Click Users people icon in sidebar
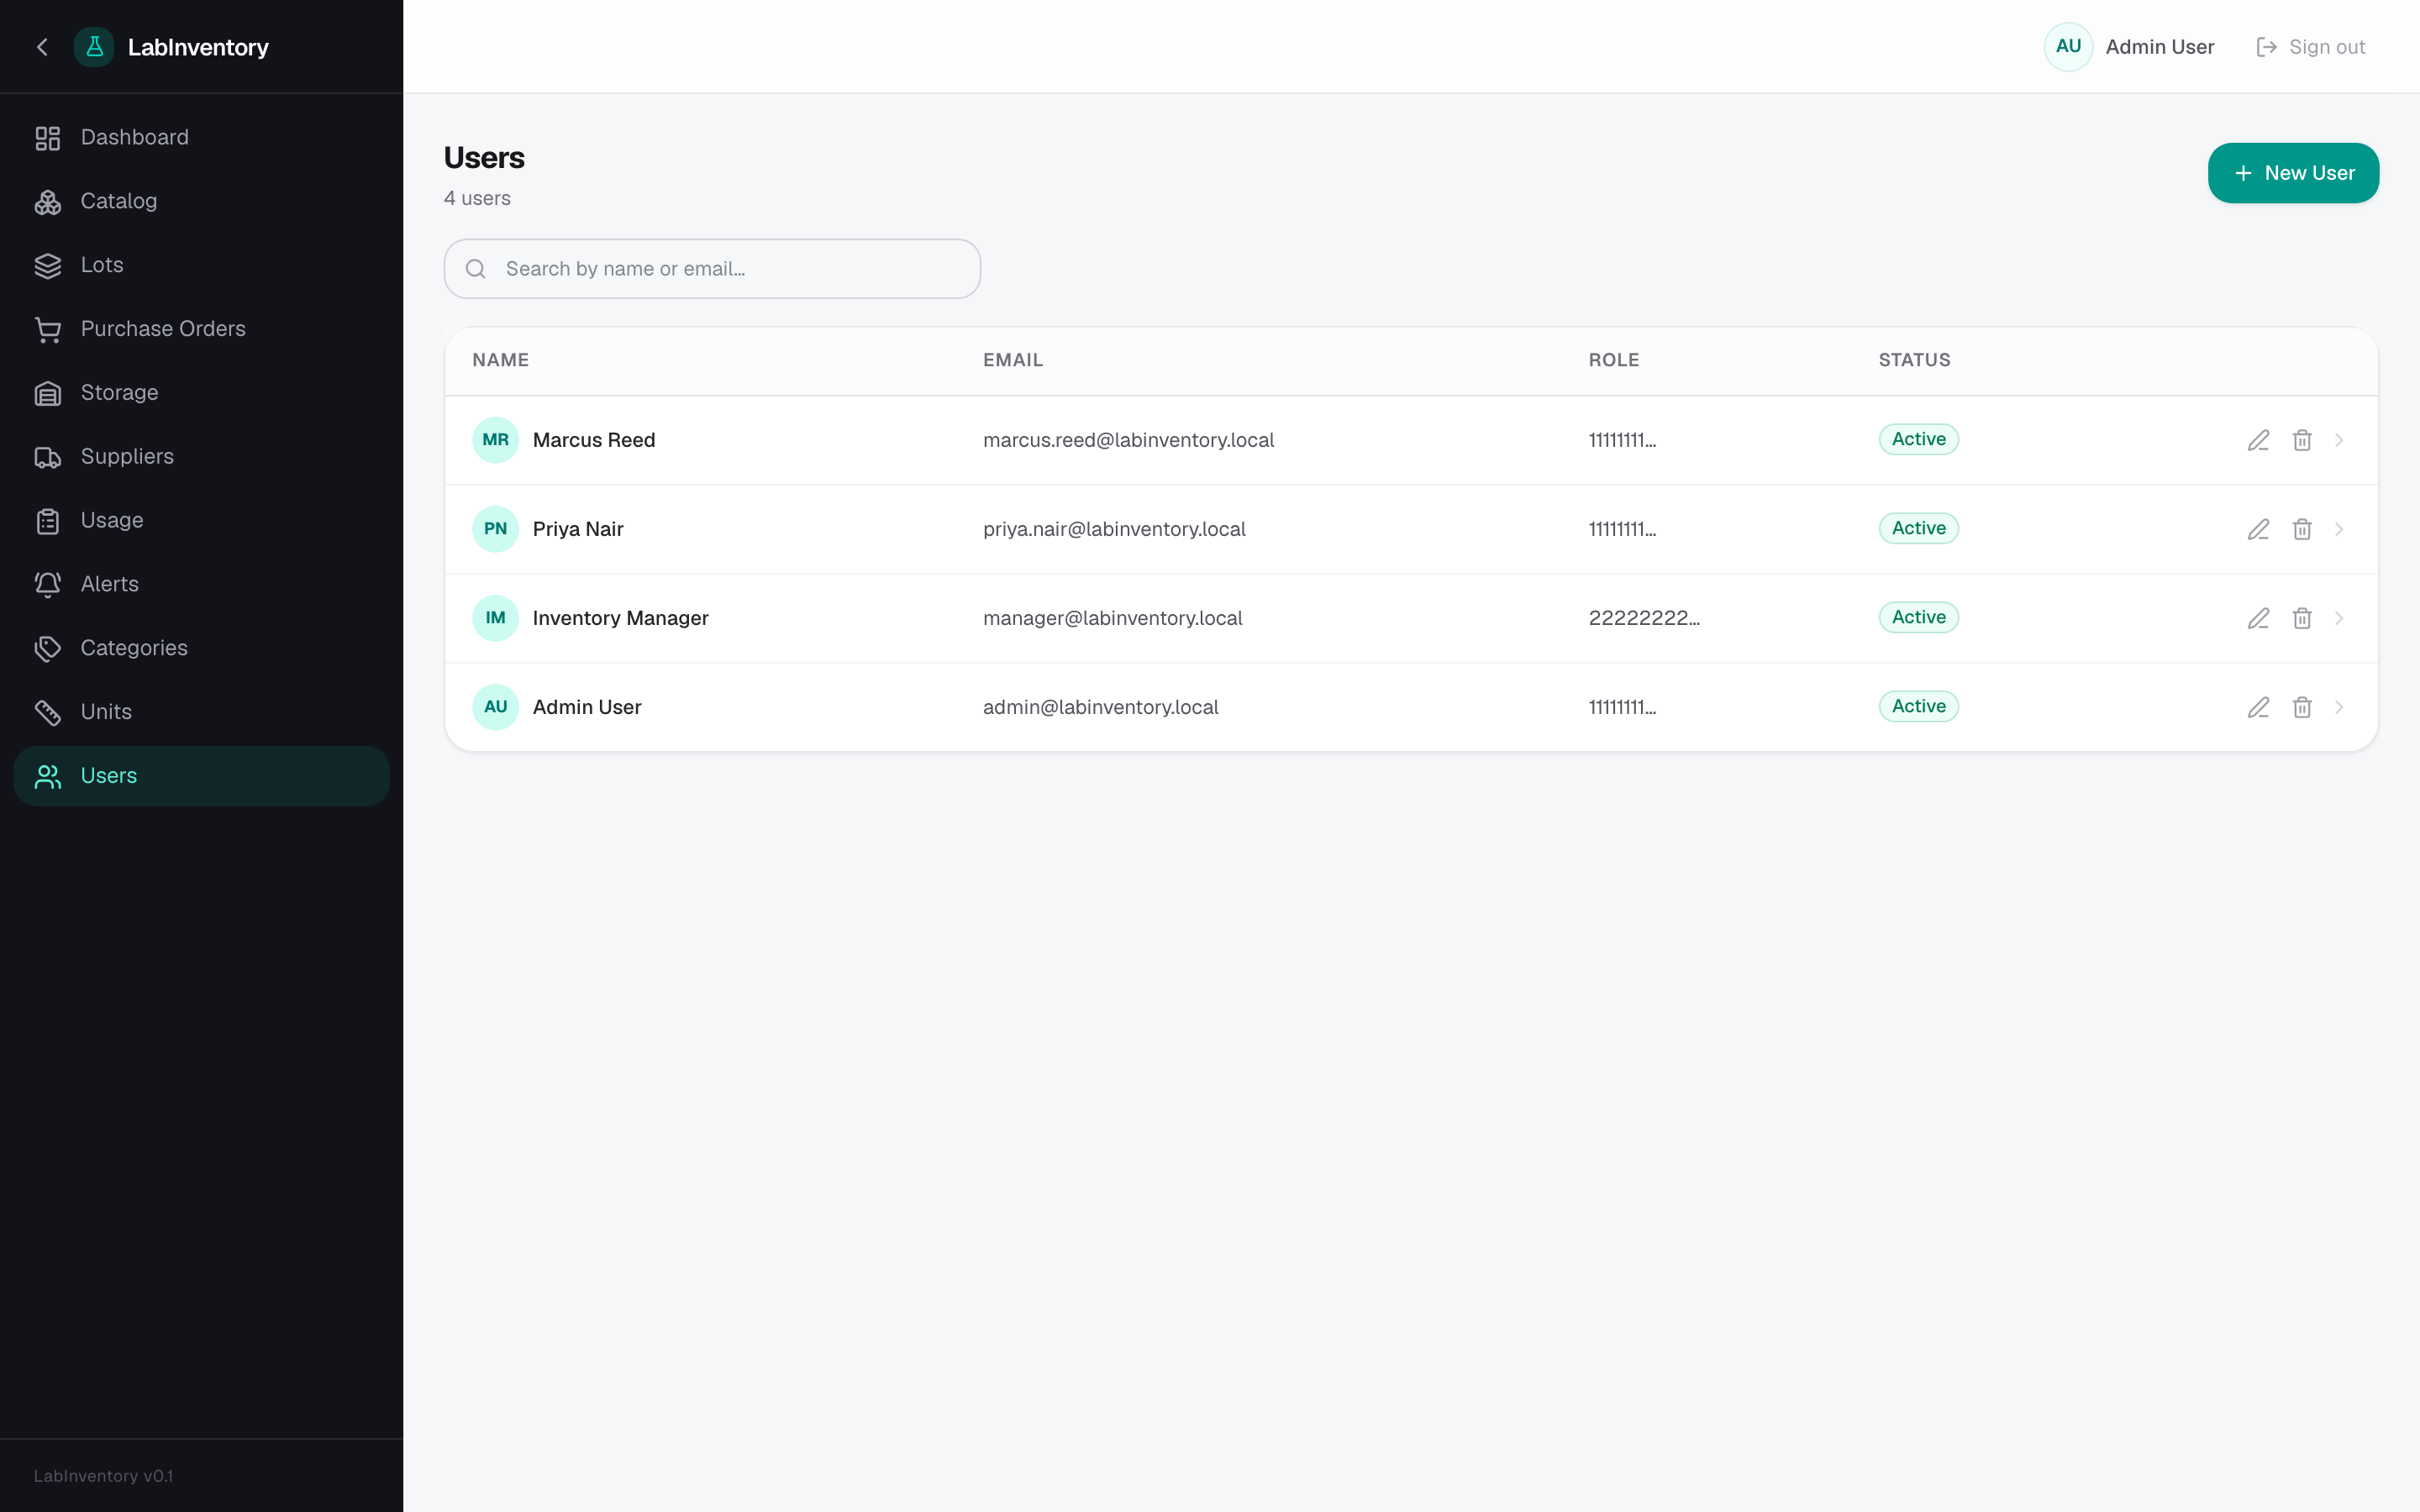2420x1512 pixels. 48,776
